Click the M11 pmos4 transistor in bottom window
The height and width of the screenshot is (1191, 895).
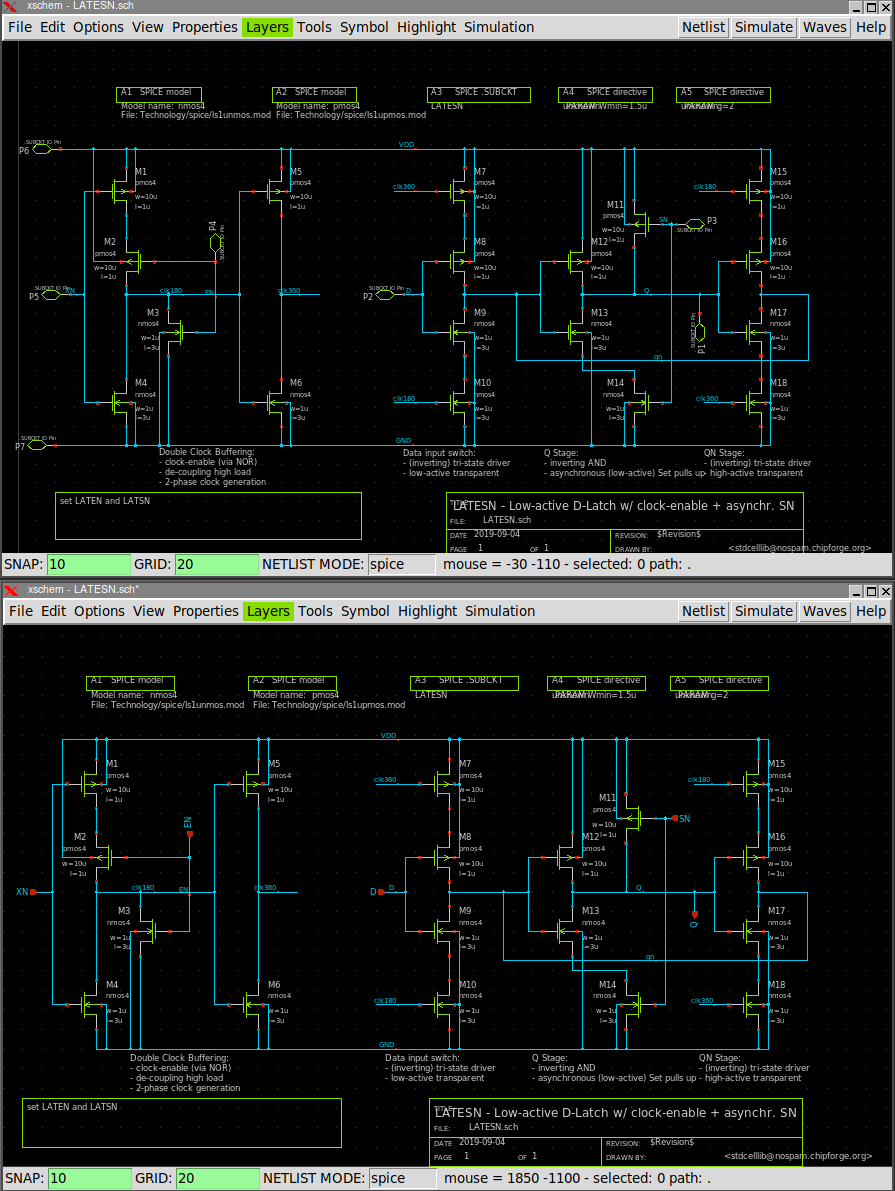click(x=631, y=817)
